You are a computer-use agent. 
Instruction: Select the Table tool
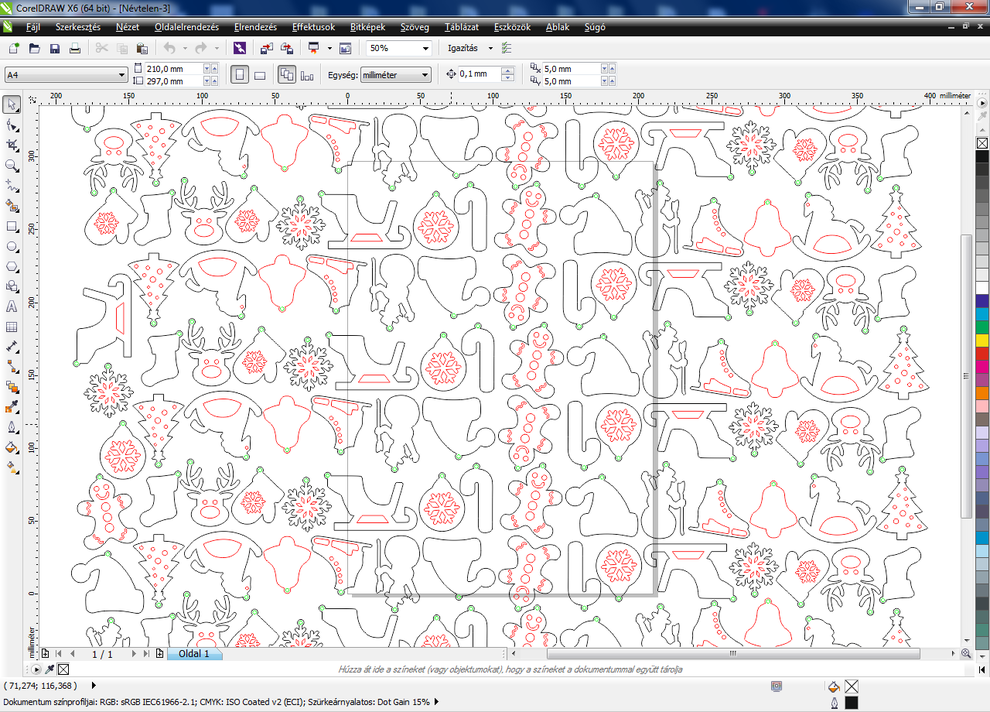pos(11,327)
